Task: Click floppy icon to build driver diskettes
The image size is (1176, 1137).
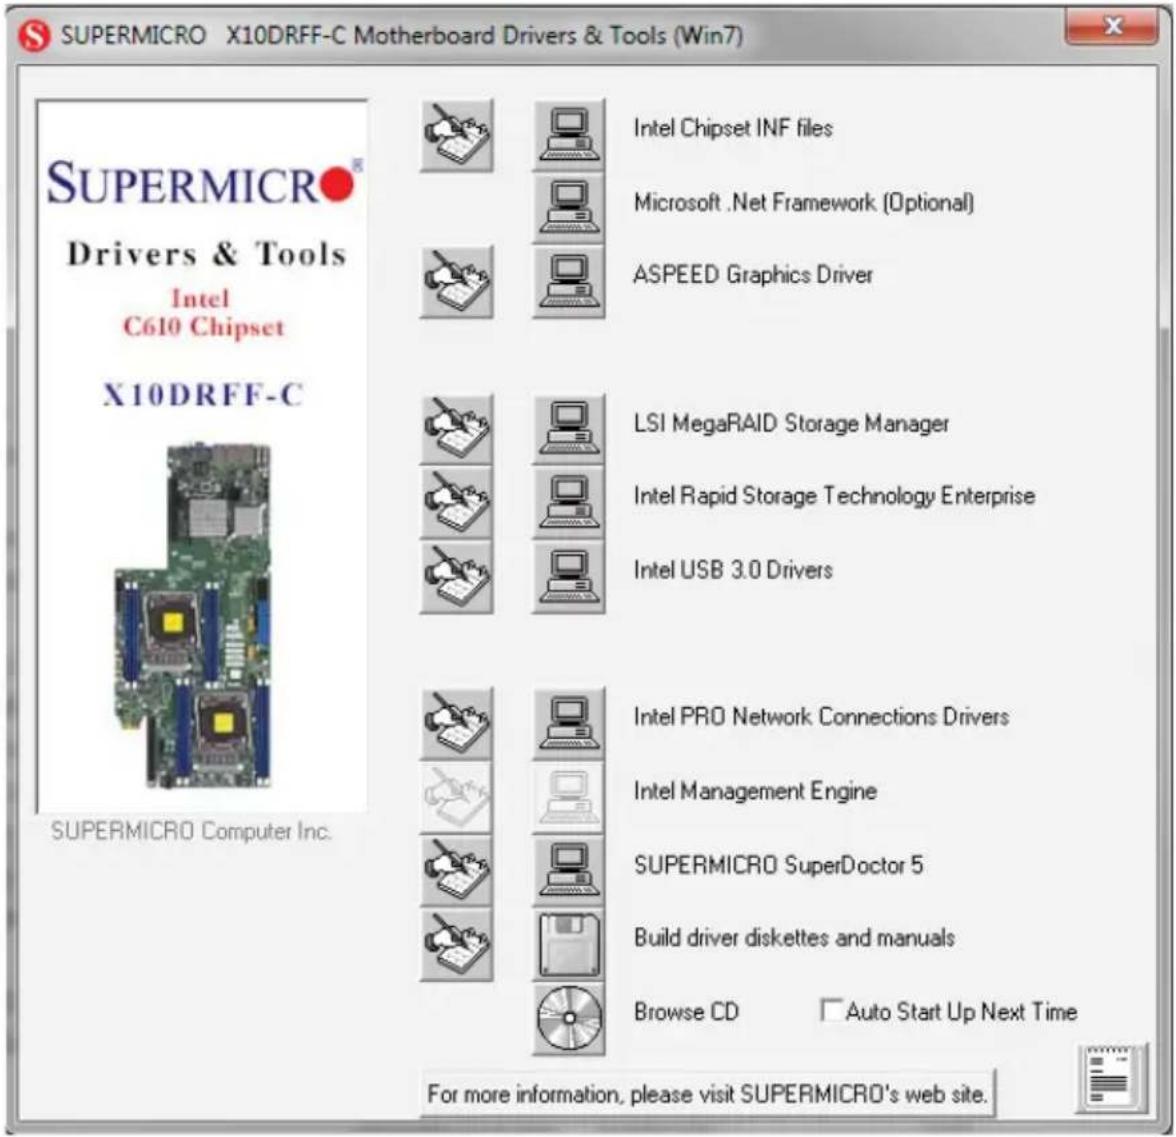Action: tap(569, 944)
